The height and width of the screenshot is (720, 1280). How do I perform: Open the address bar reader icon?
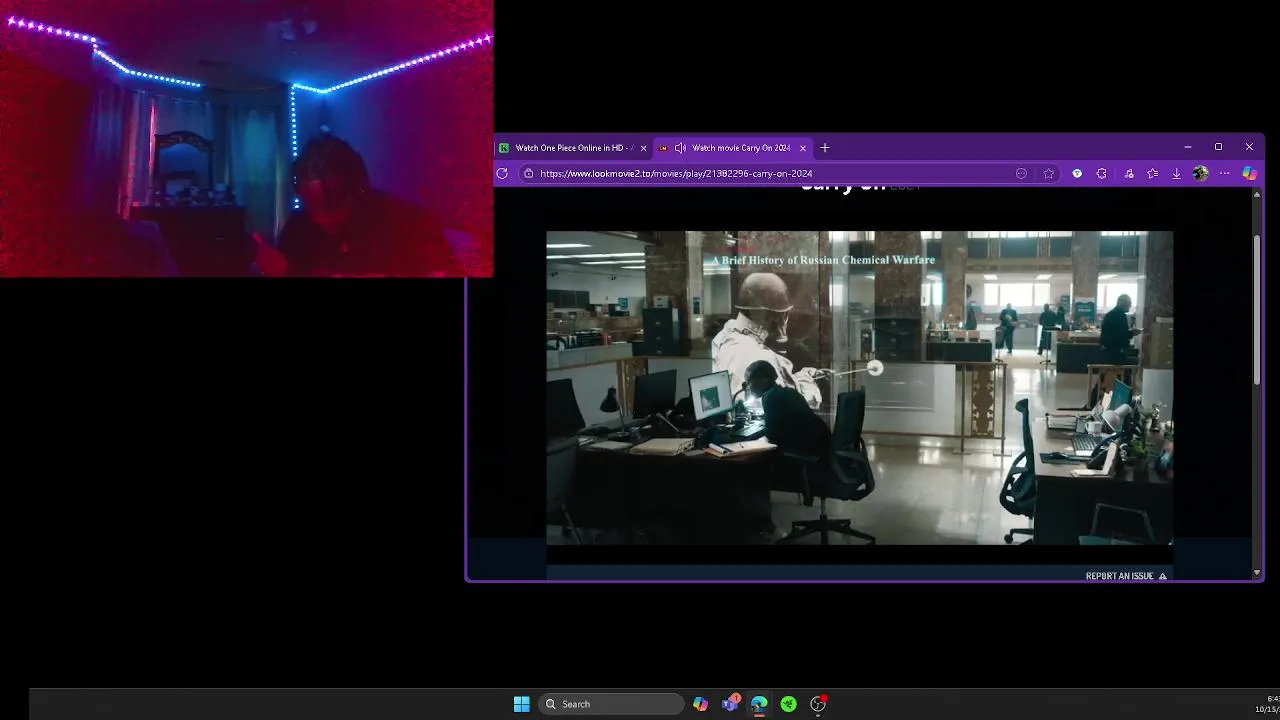1021,173
